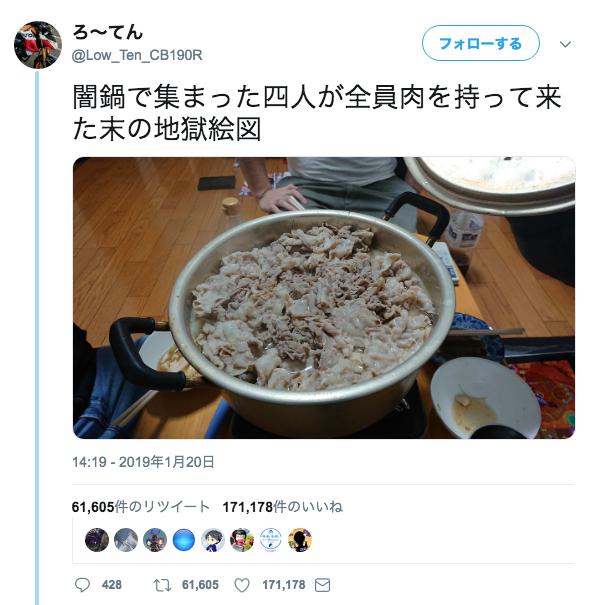
Task: Click the retweet arrows icon
Action: tap(162, 585)
